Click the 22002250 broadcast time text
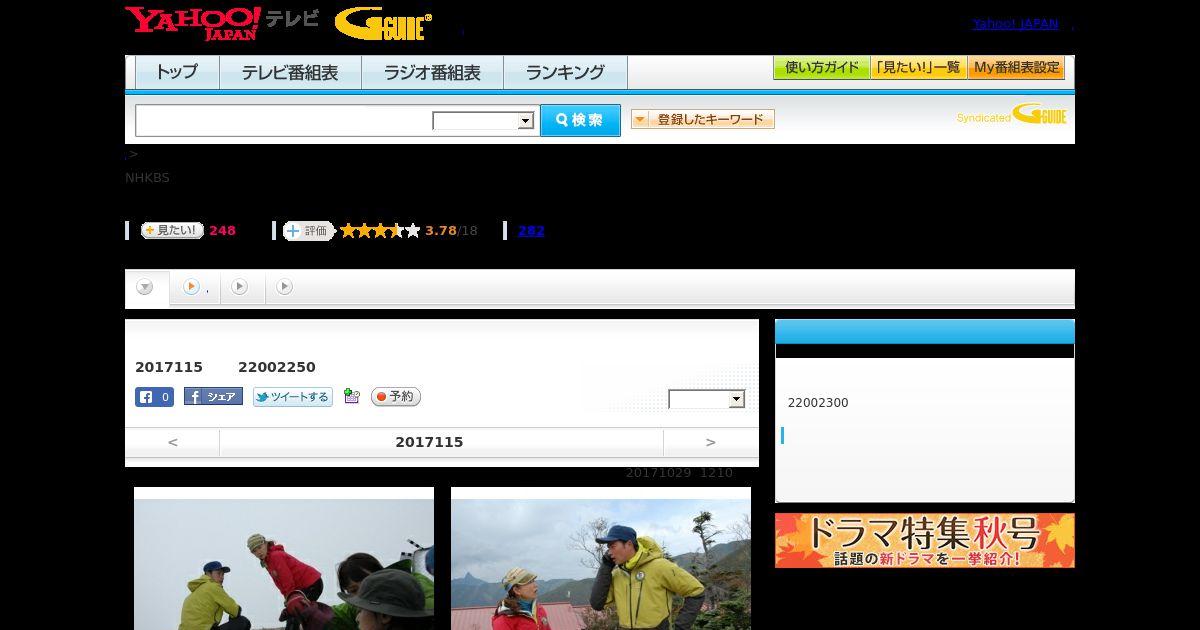1200x630 pixels. [277, 367]
